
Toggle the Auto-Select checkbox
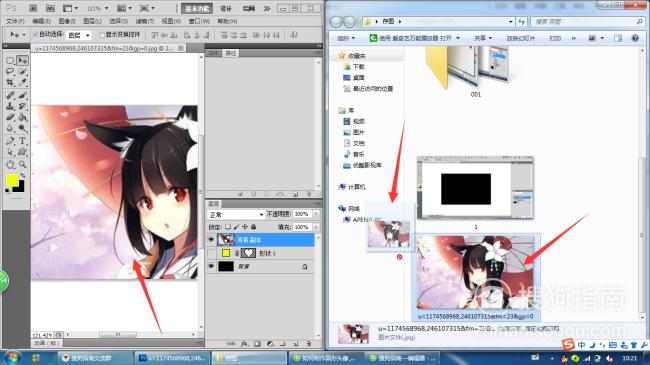point(36,34)
